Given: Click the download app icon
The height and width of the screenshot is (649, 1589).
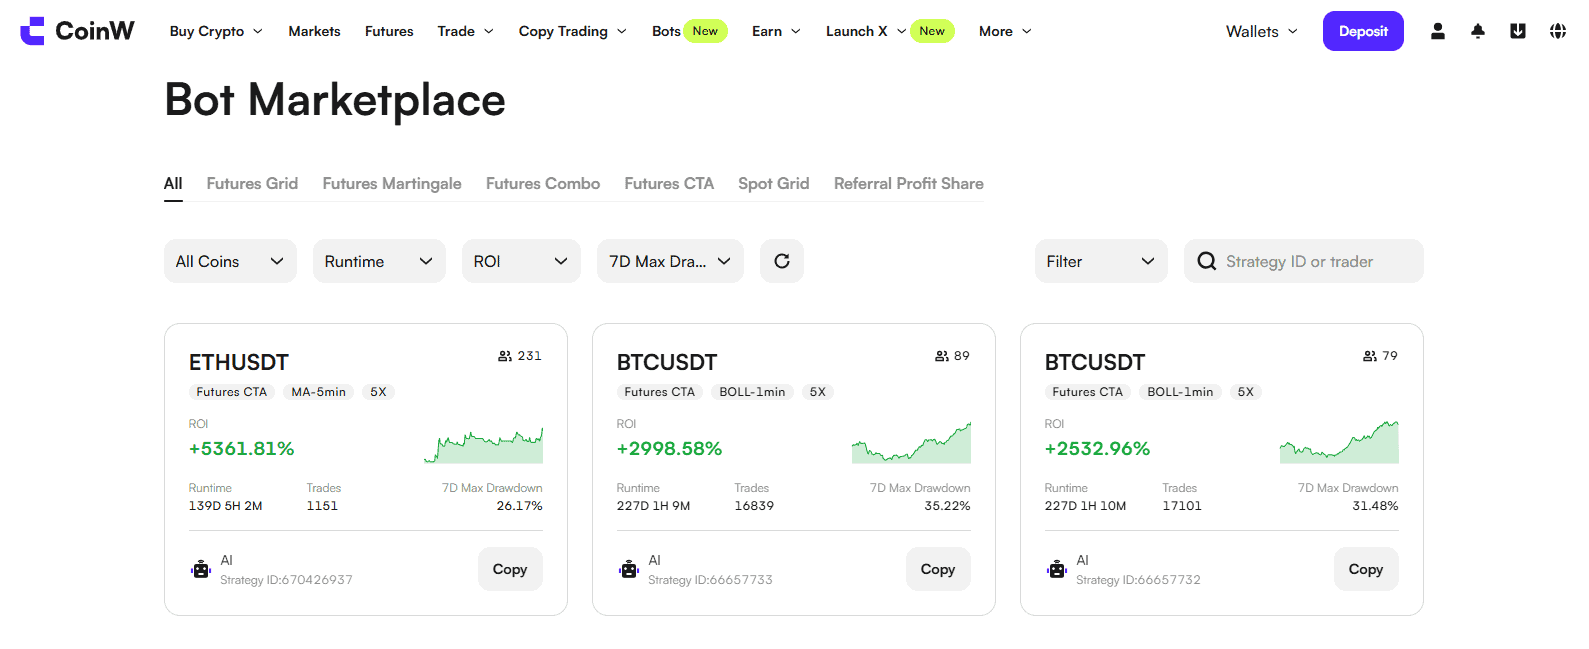Looking at the screenshot, I should [x=1518, y=31].
